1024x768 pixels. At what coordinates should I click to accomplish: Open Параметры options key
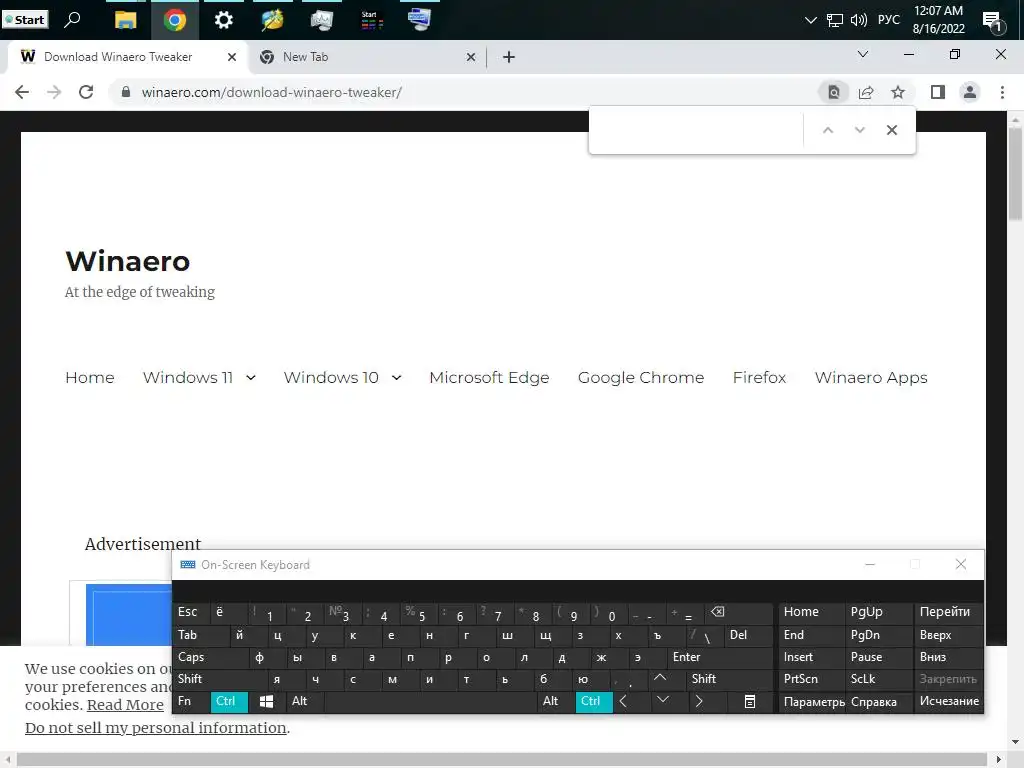pyautogui.click(x=814, y=702)
